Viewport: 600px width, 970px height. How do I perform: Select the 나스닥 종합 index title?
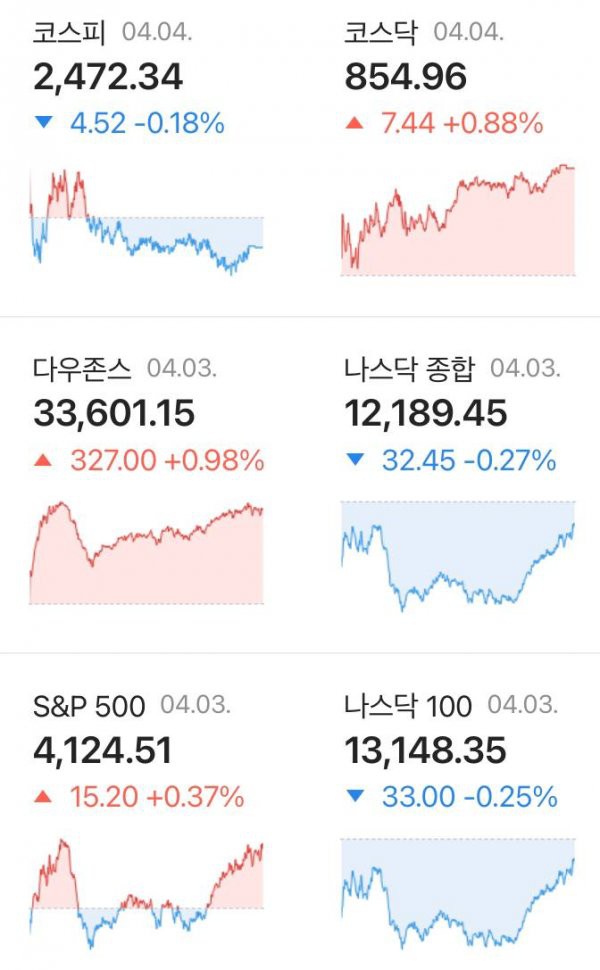click(x=410, y=369)
